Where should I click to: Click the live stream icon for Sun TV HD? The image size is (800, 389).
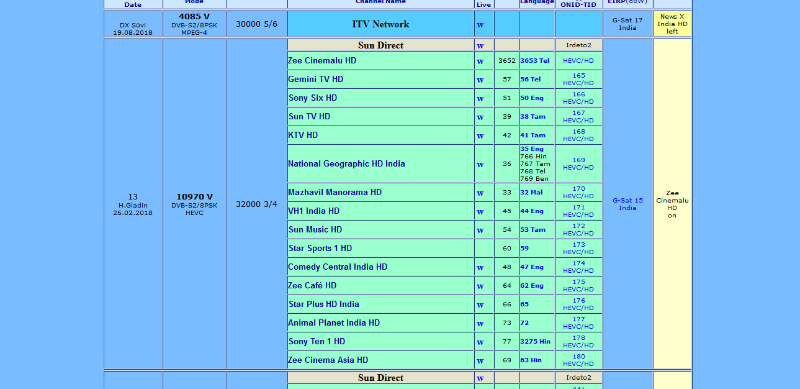pyautogui.click(x=480, y=117)
